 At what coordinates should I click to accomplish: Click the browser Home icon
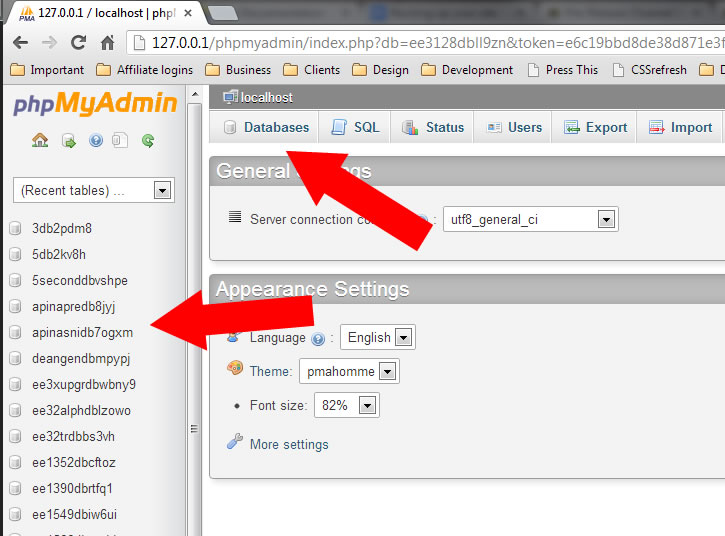107,43
